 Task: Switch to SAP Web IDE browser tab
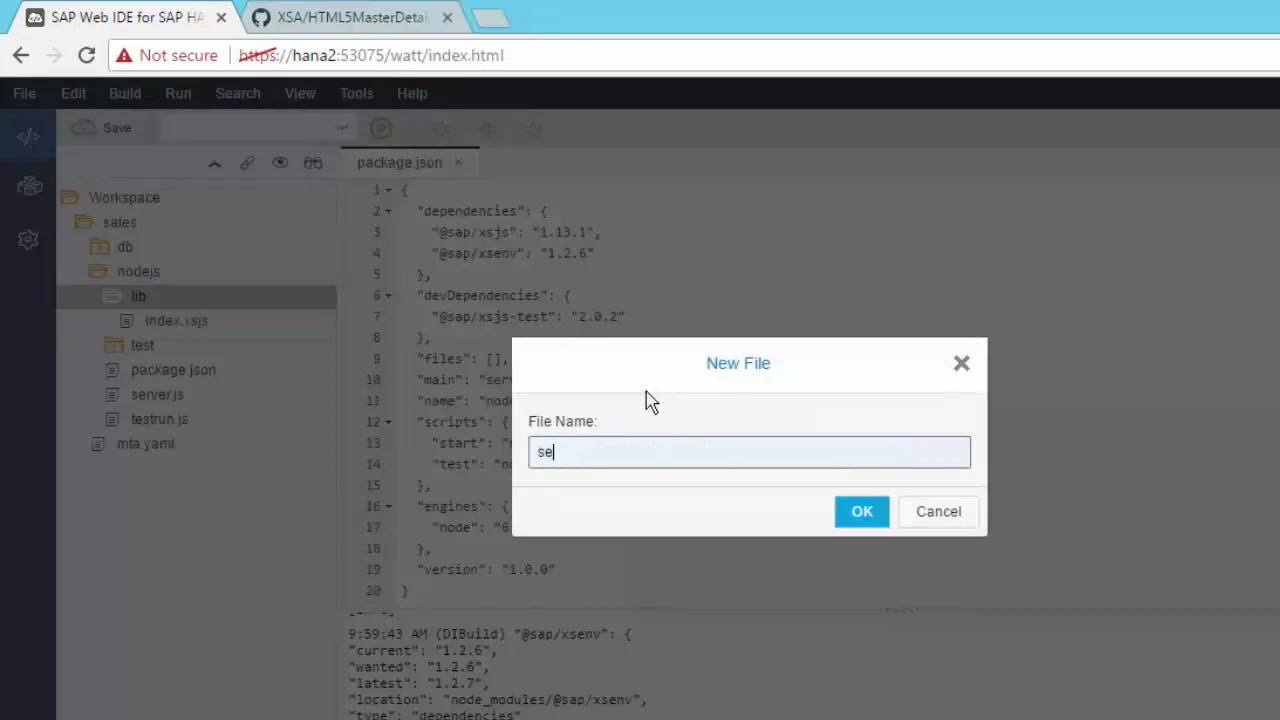tap(127, 17)
